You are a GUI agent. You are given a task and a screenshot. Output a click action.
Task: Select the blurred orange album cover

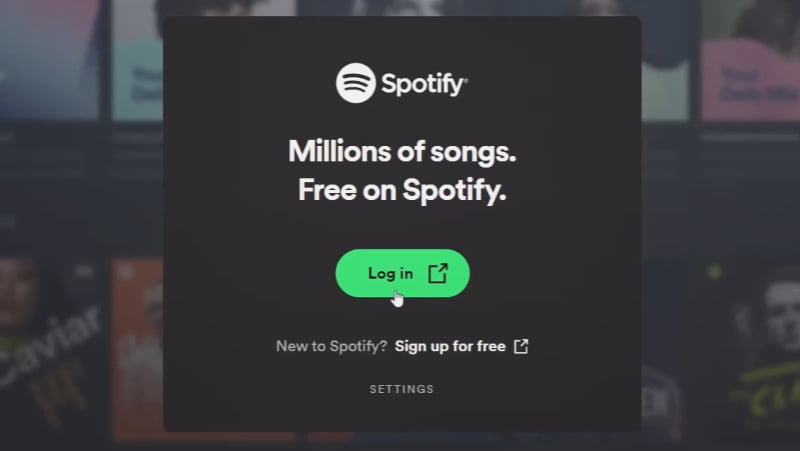138,349
